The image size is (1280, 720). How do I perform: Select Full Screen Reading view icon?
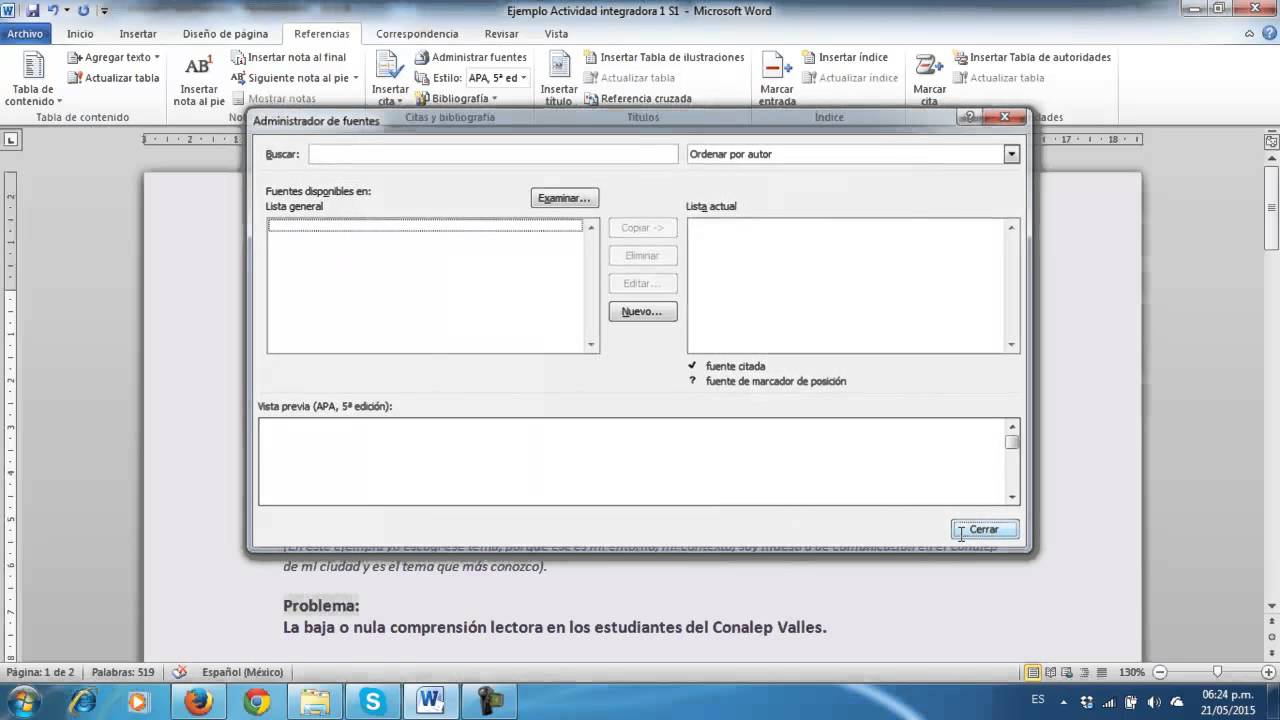pos(1051,672)
